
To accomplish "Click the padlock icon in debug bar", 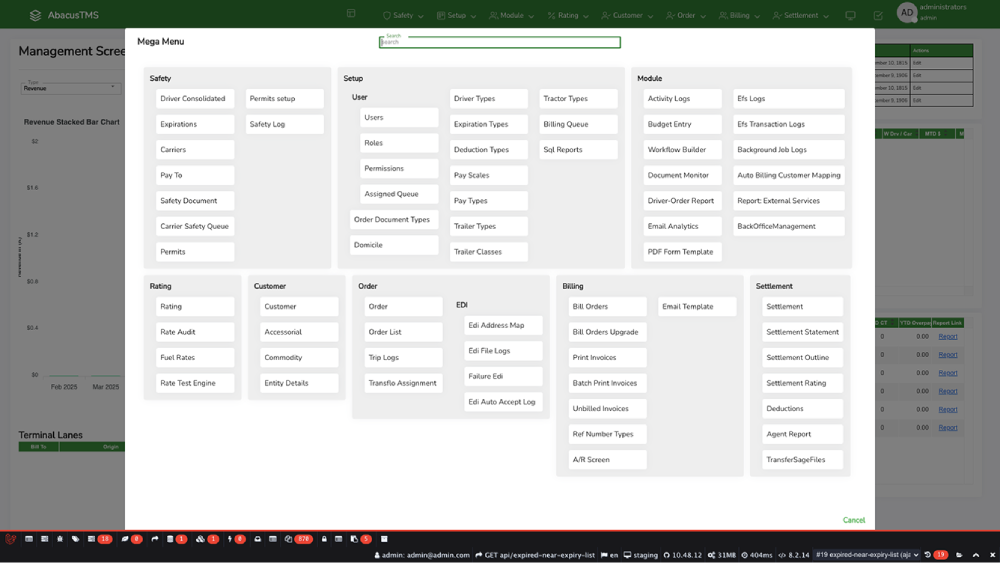I will 324,539.
